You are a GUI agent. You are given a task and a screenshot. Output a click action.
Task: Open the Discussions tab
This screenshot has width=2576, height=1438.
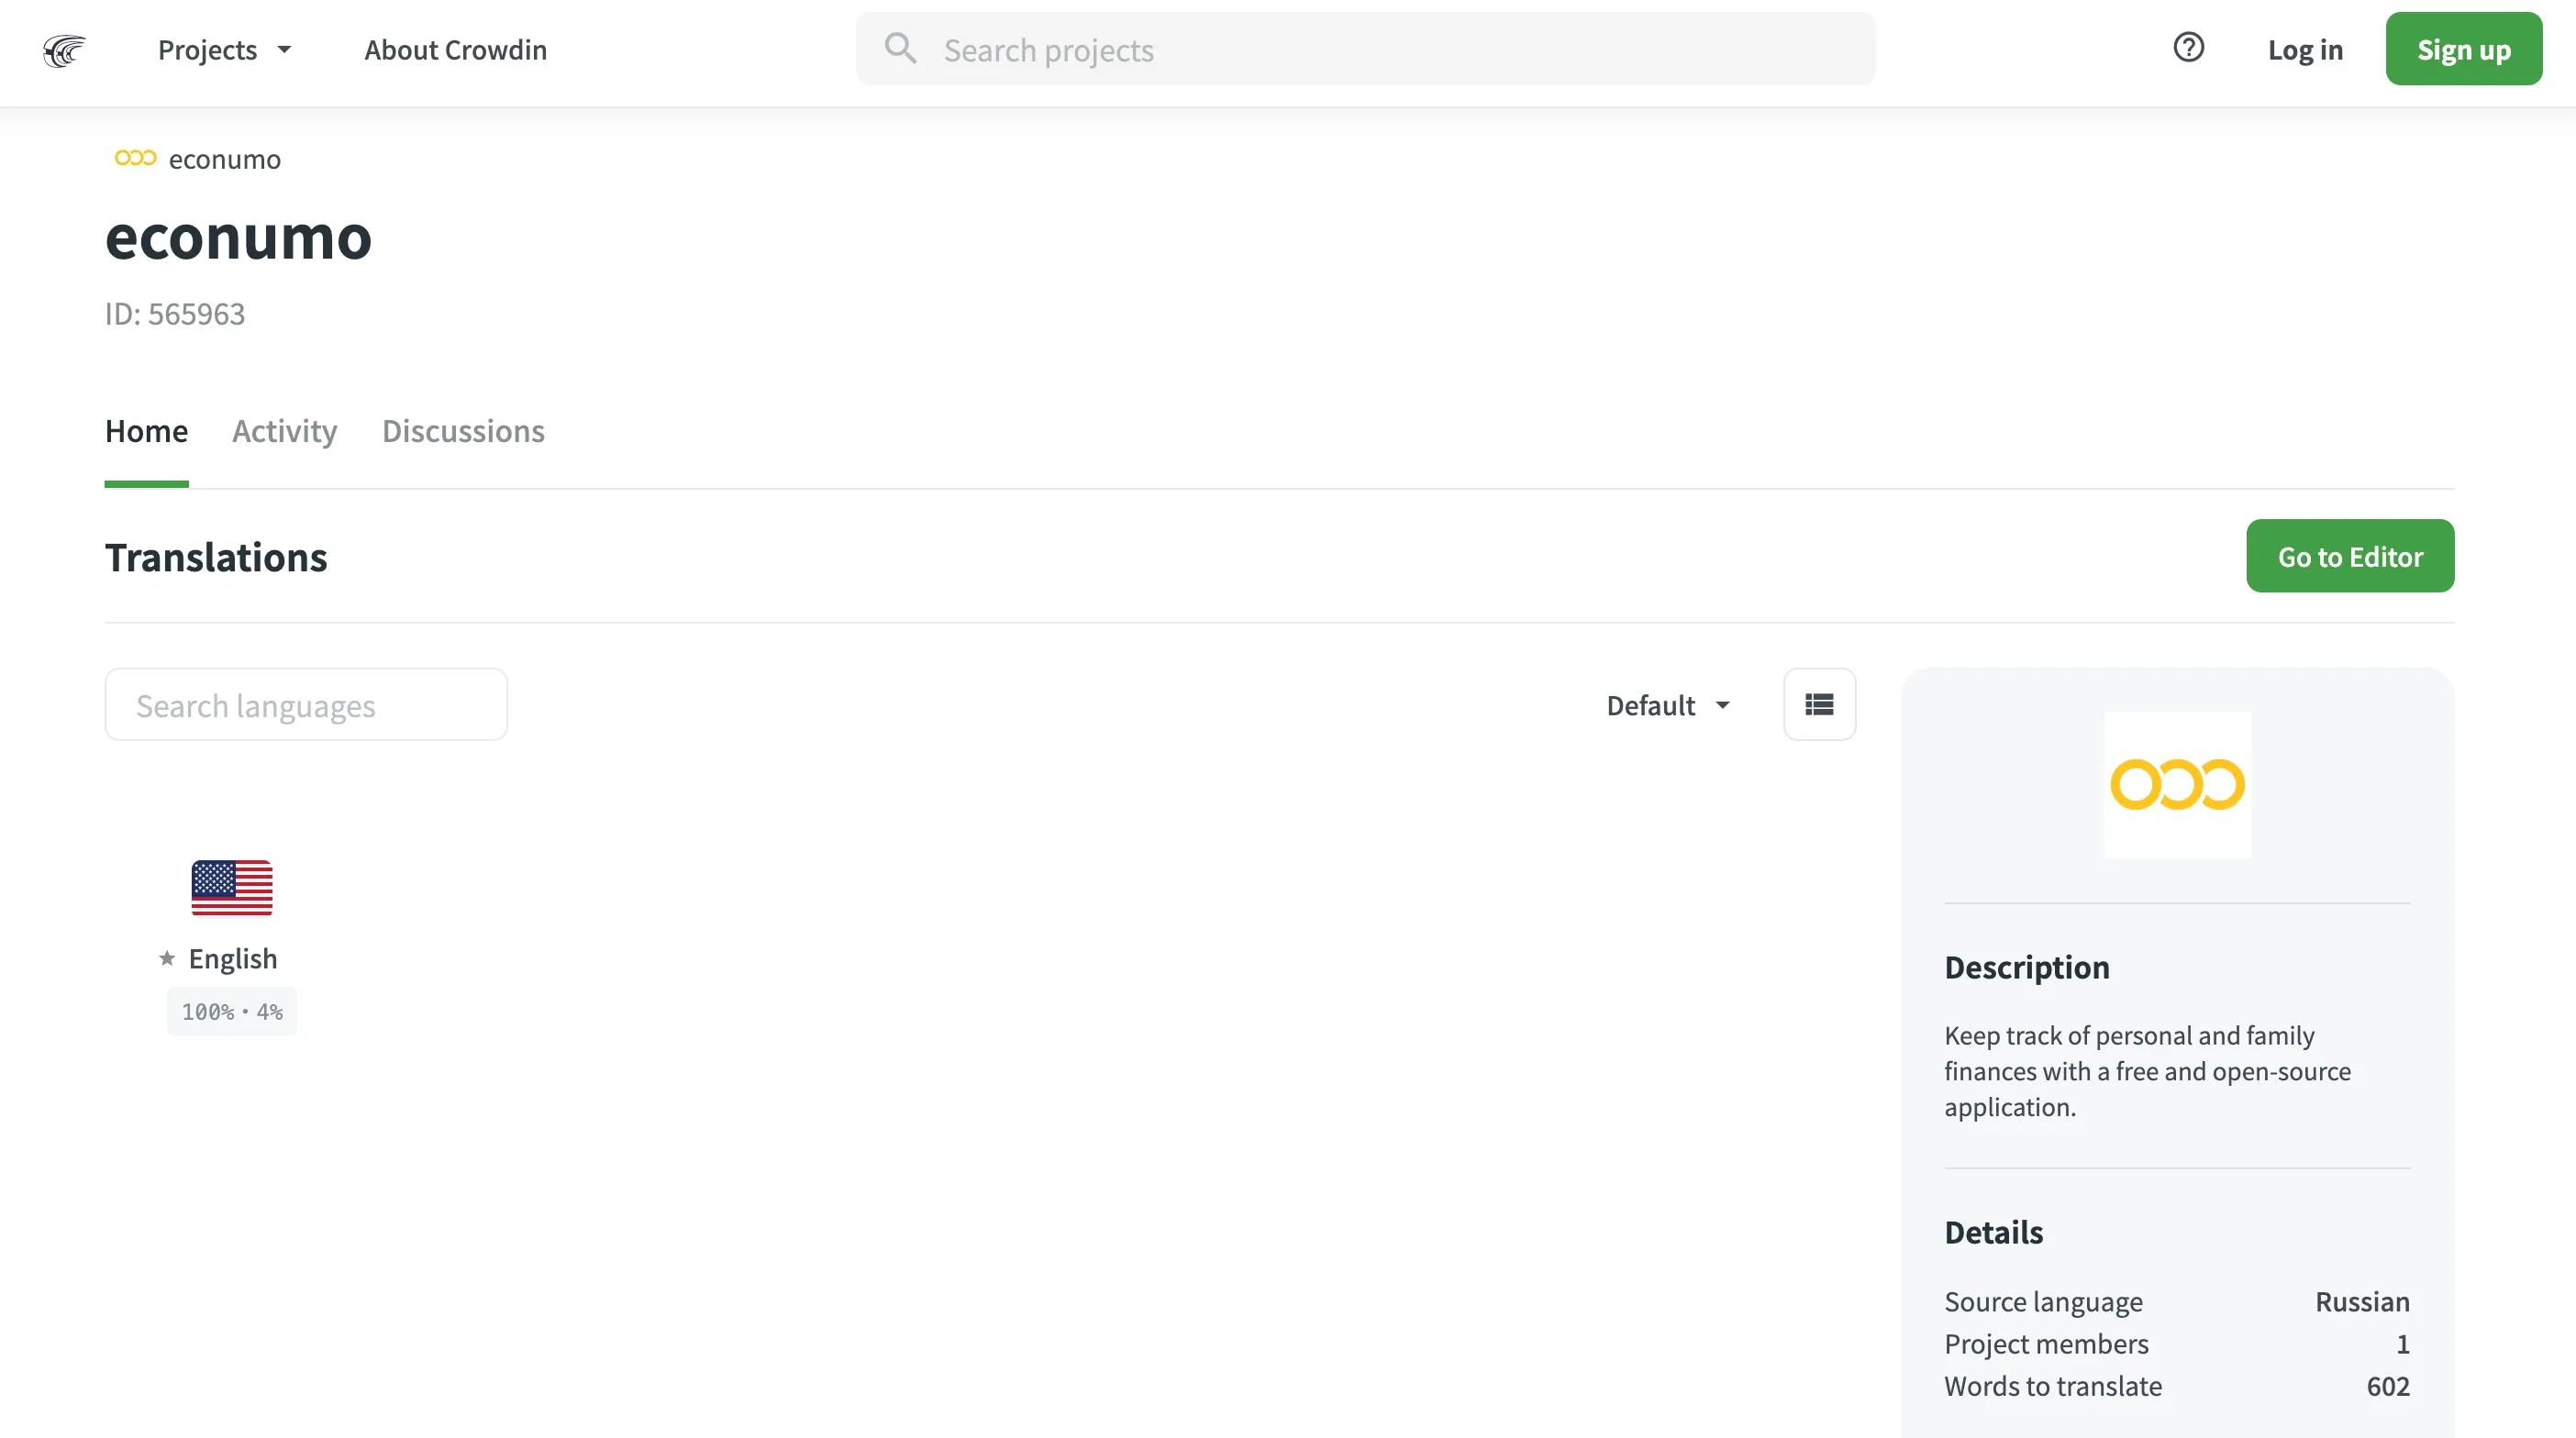(463, 431)
